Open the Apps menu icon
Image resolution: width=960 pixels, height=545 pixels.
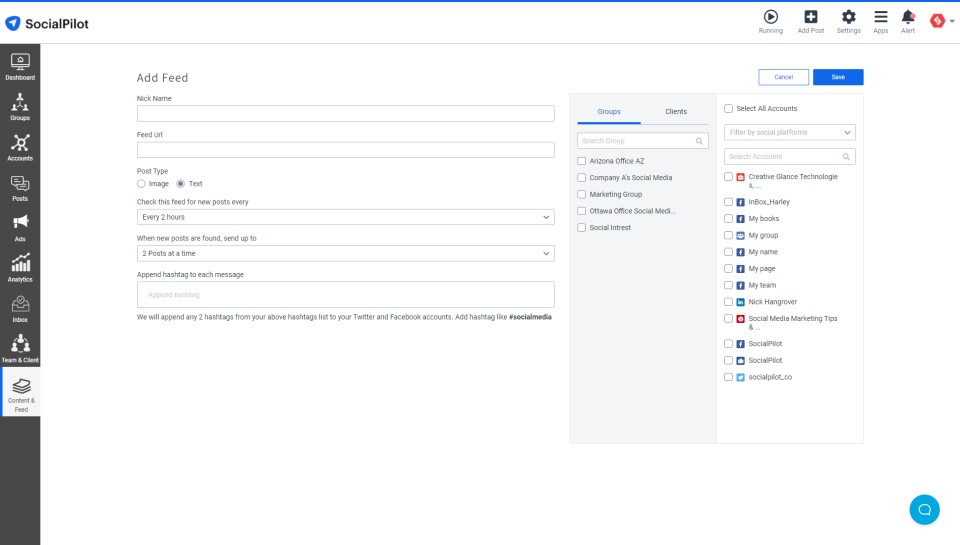coord(880,17)
